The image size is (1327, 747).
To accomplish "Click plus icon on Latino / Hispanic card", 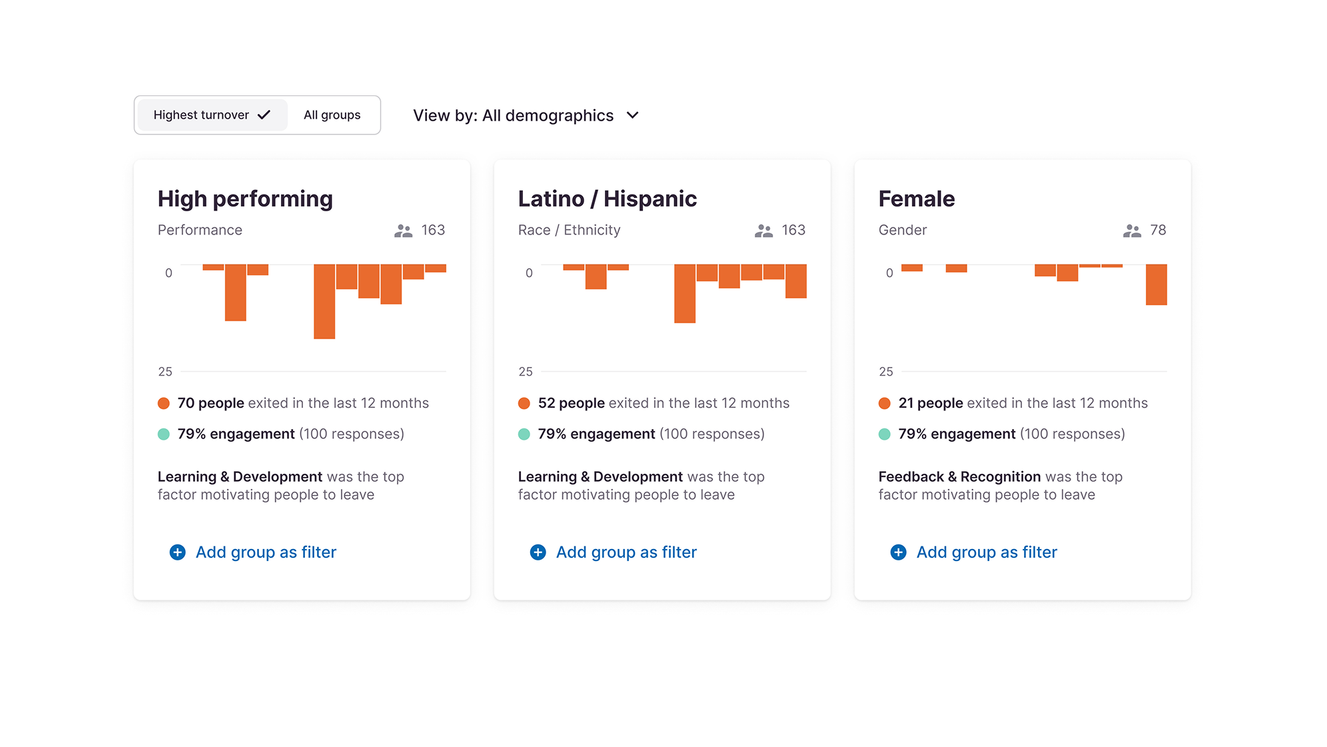I will point(538,552).
